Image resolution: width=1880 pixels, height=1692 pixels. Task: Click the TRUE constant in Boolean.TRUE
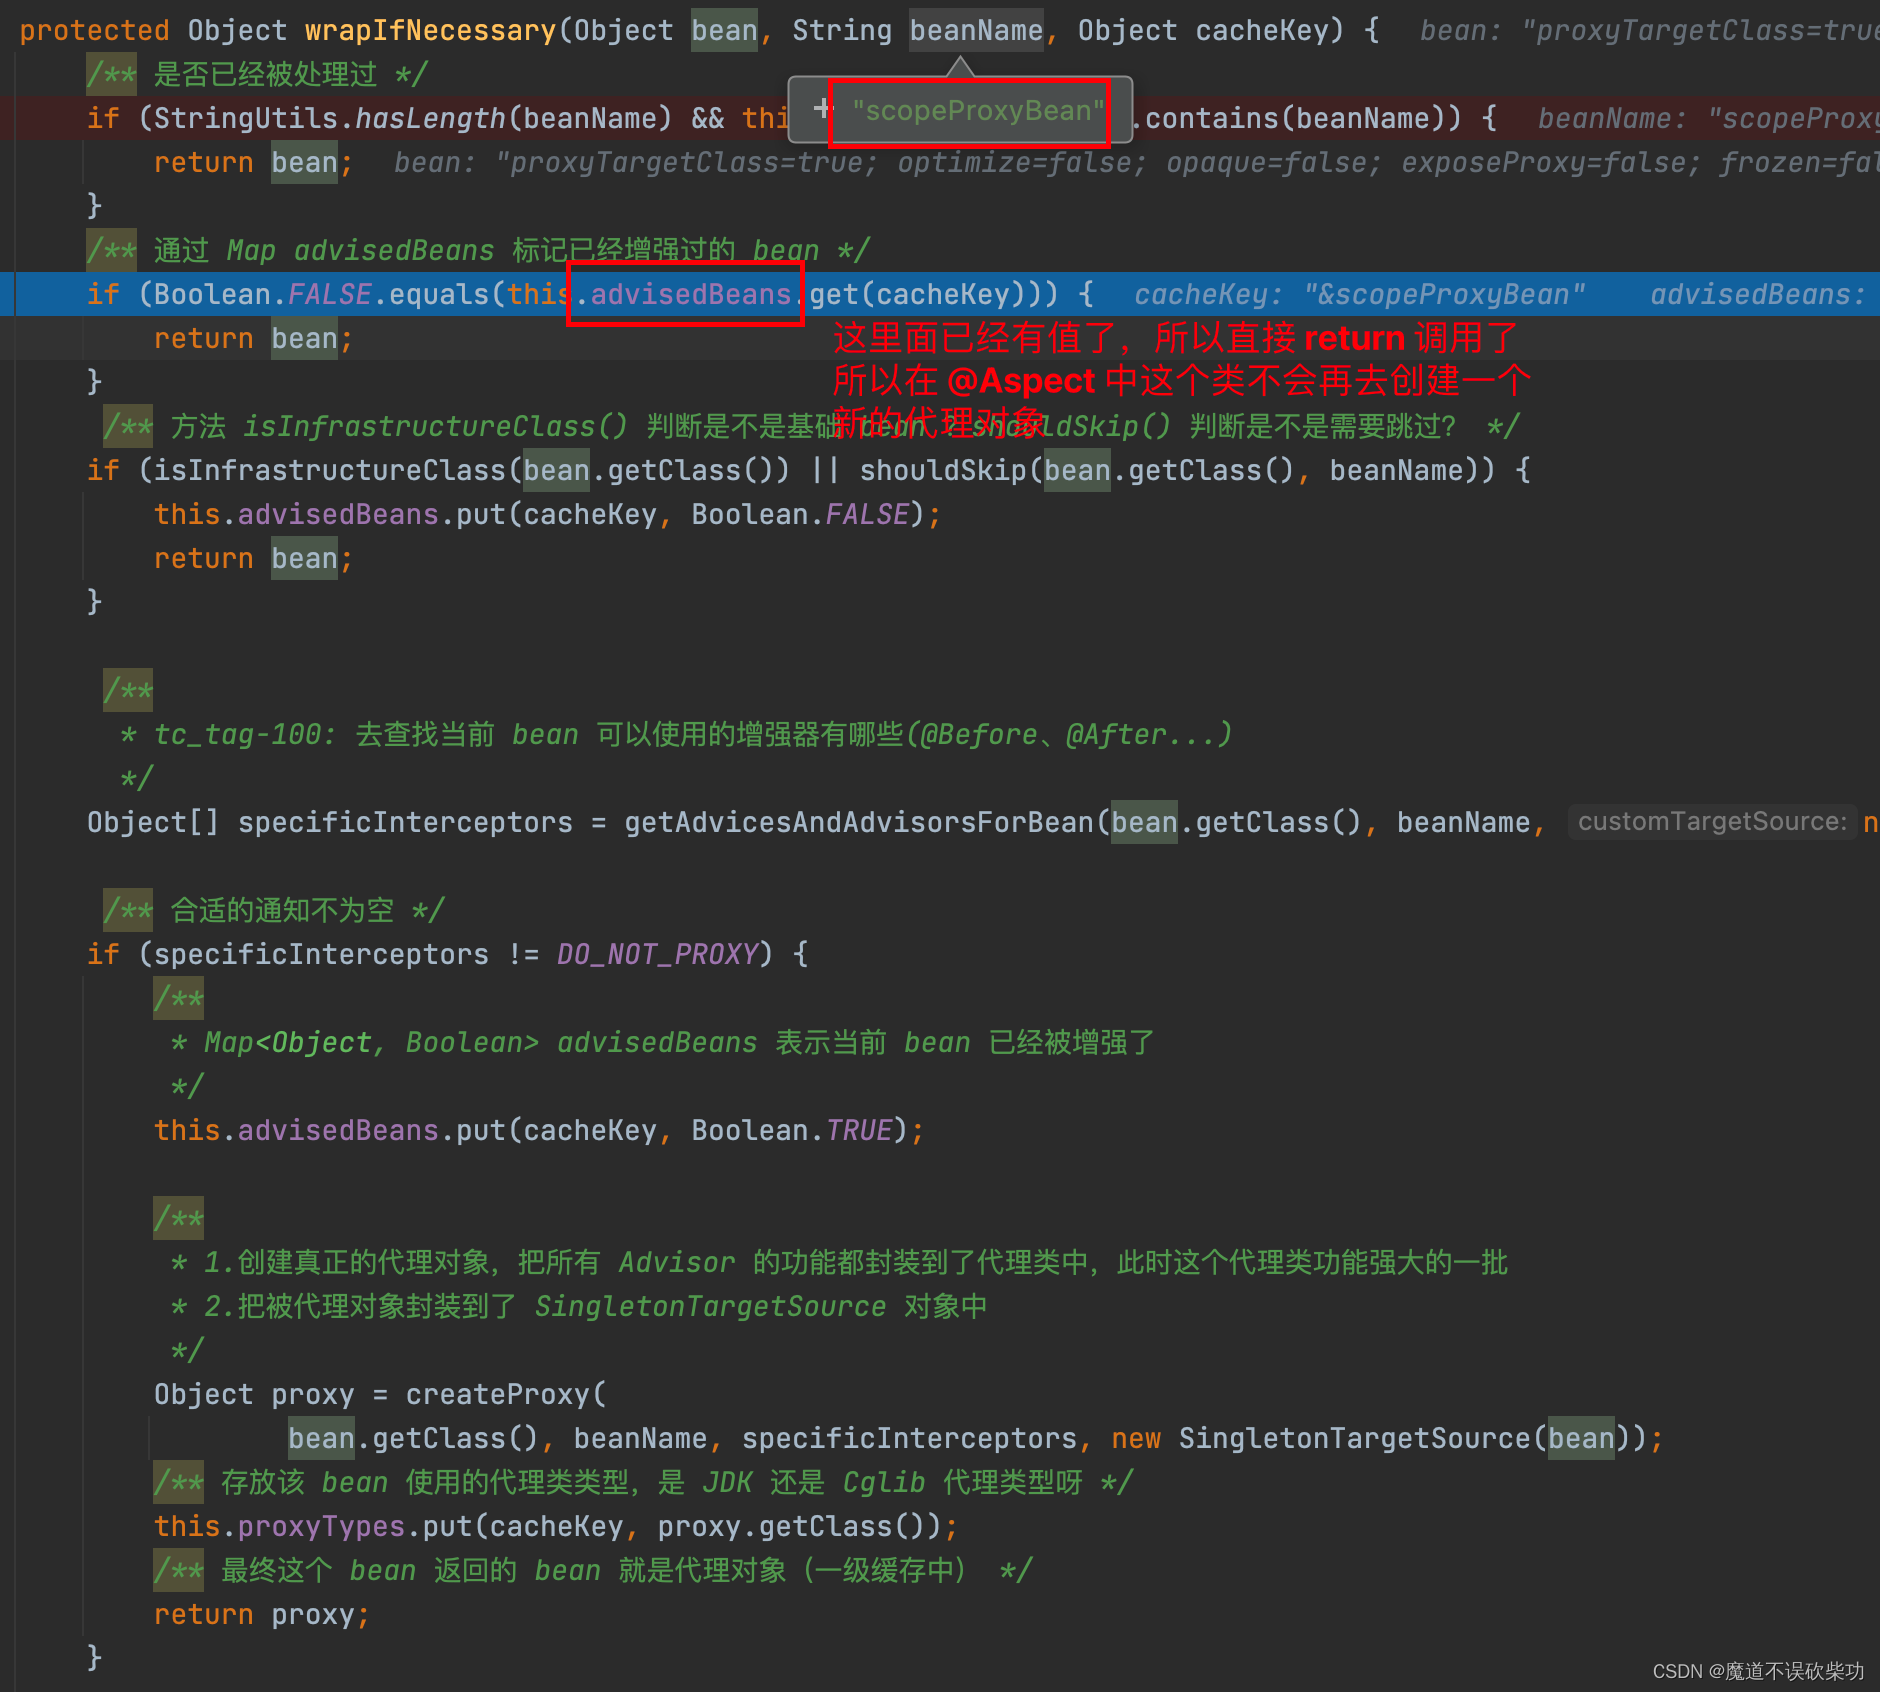pyautogui.click(x=859, y=1130)
